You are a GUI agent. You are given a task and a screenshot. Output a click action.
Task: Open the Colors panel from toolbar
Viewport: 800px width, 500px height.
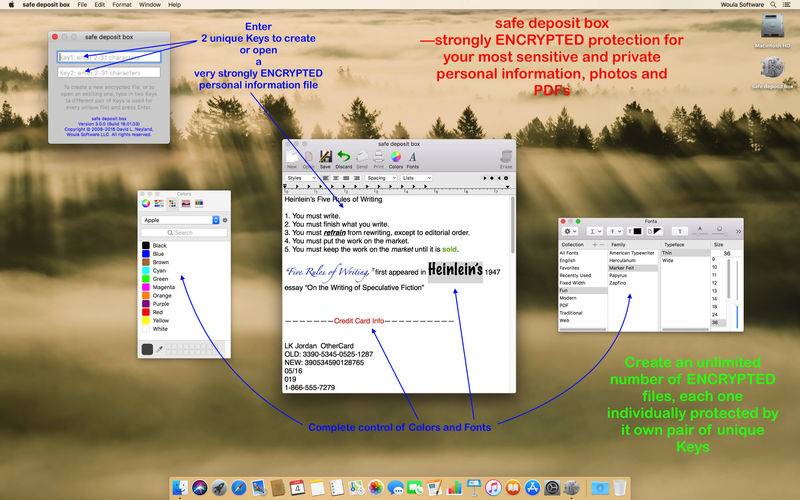[x=396, y=158]
